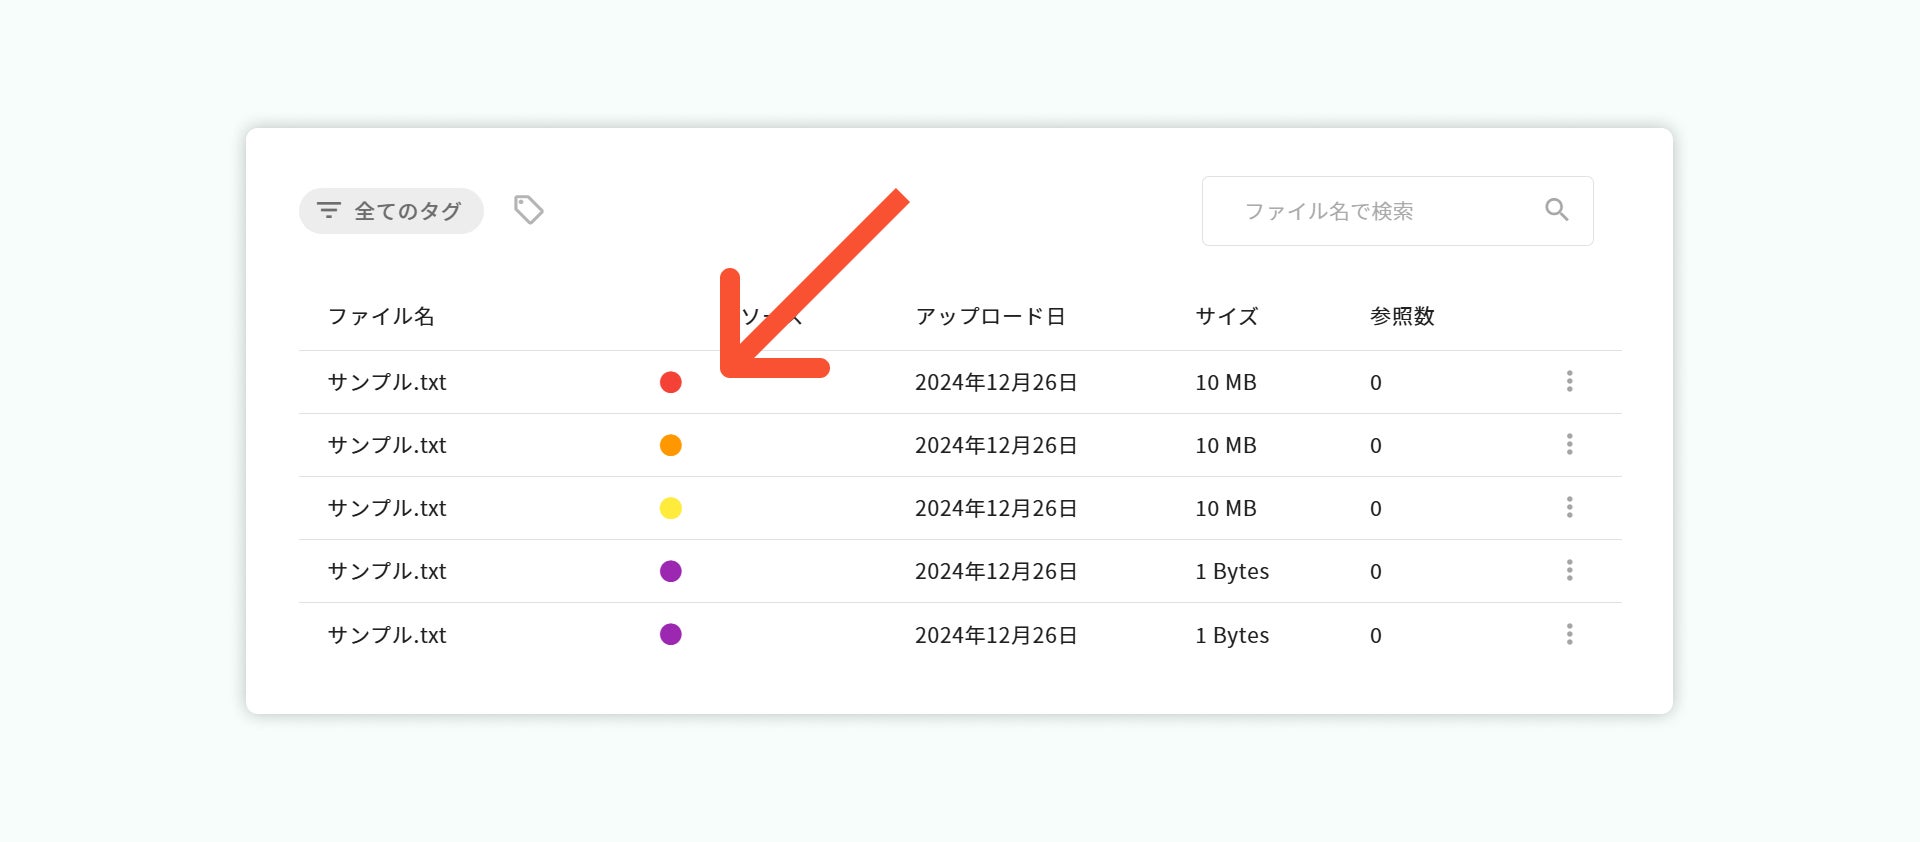Click the サイズ column header
Viewport: 1920px width, 842px height.
click(x=1226, y=317)
